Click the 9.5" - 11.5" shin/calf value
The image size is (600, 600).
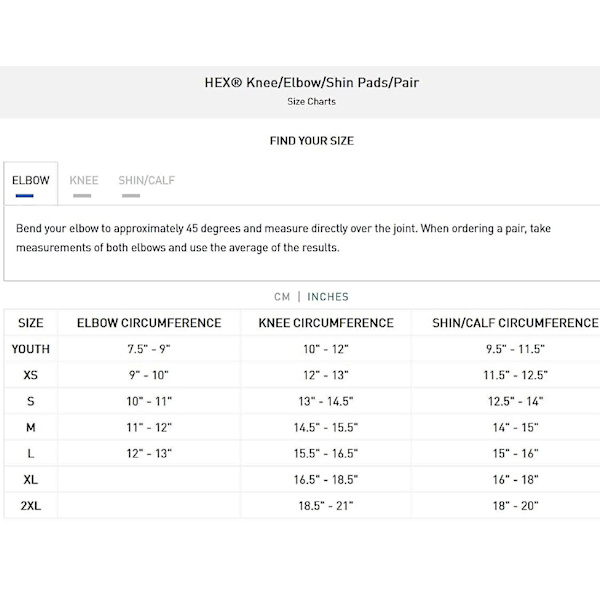(515, 349)
